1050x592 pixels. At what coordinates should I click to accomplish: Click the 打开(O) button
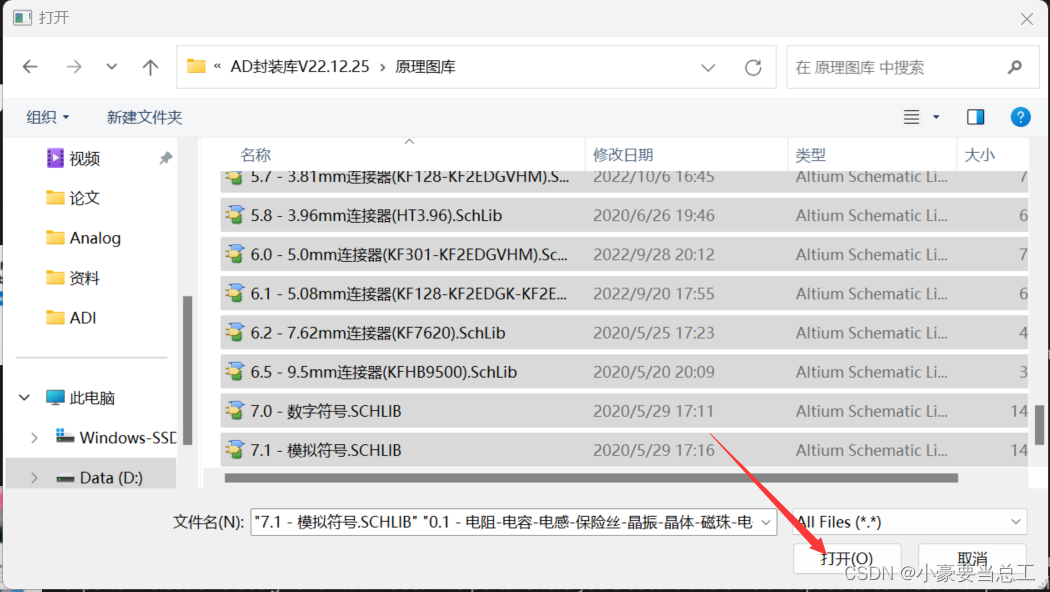coord(845,558)
